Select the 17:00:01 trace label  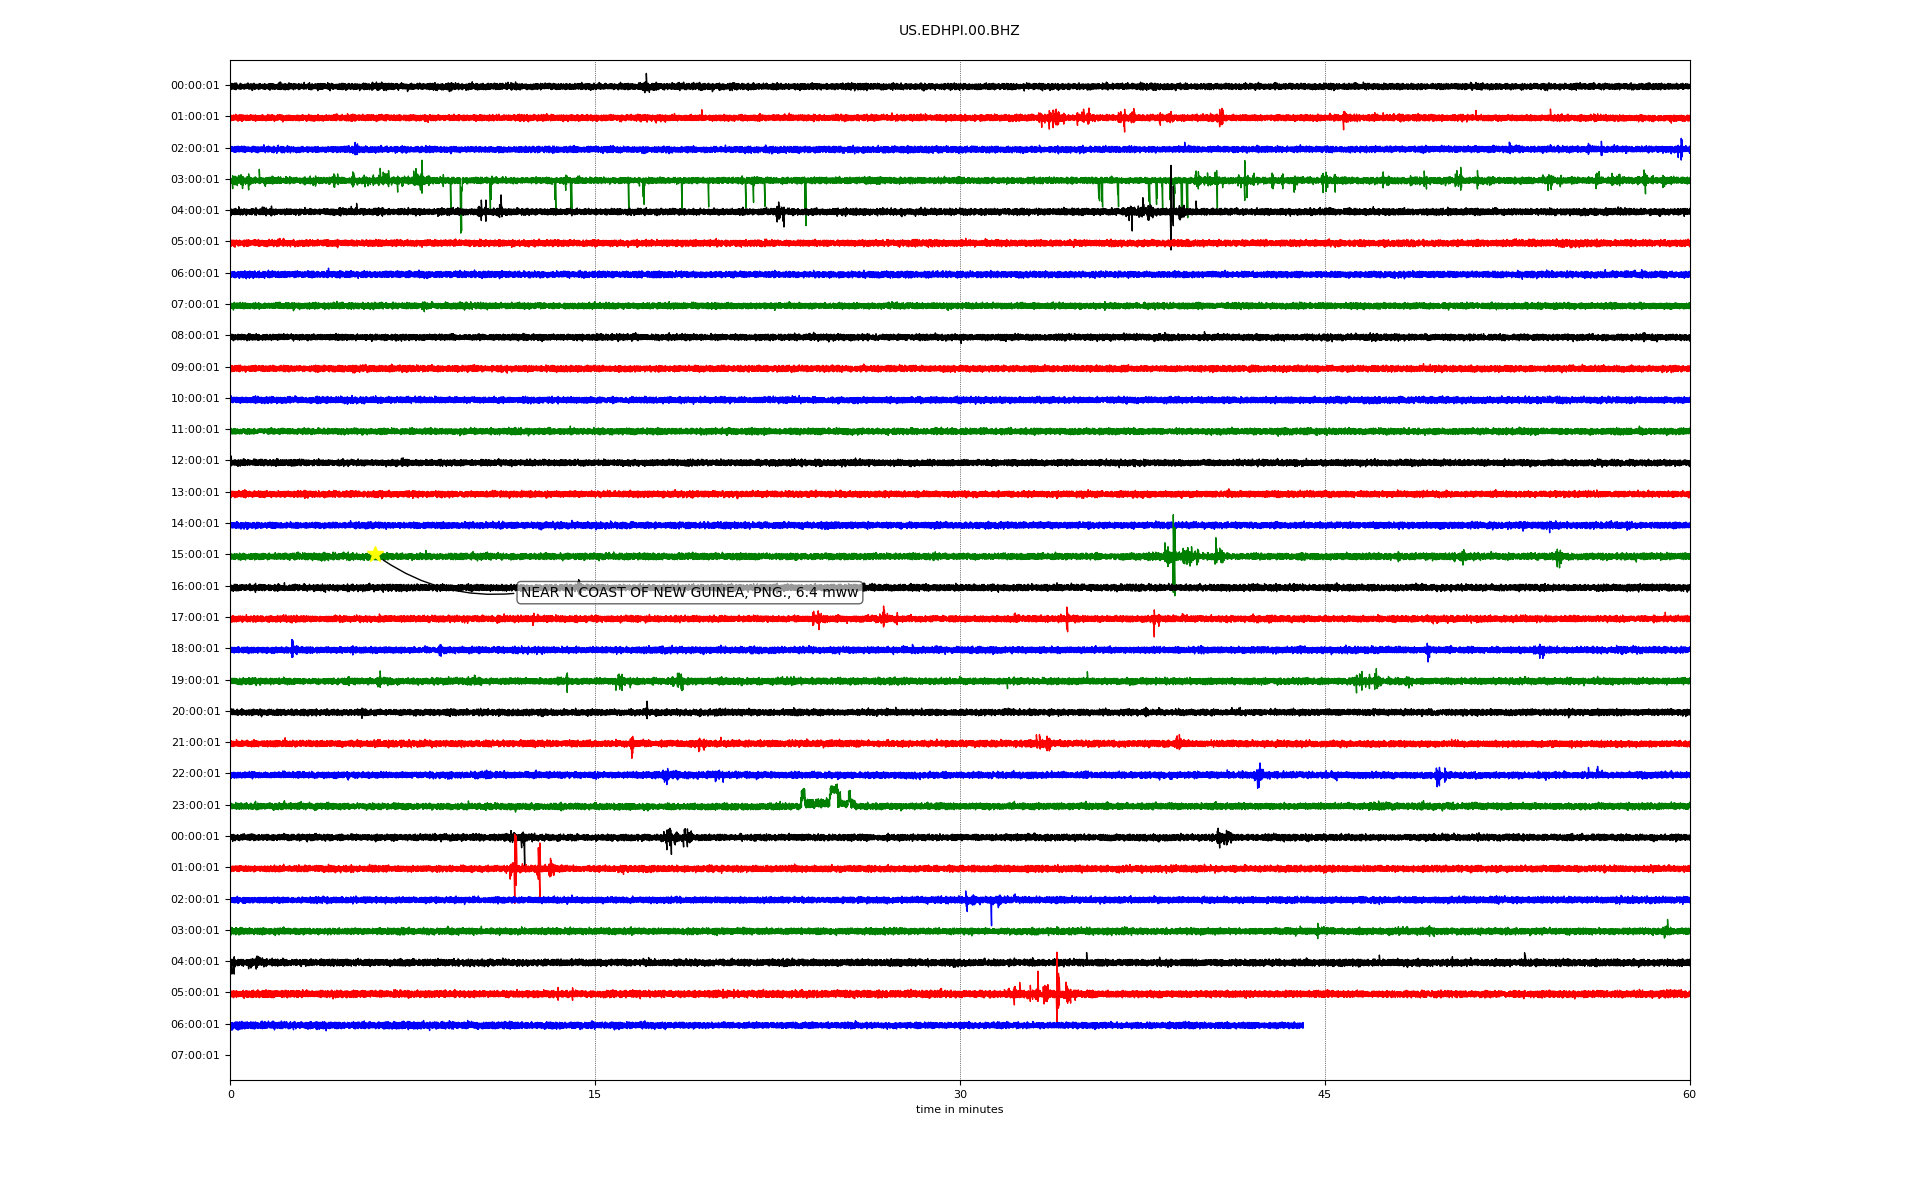[x=195, y=618]
